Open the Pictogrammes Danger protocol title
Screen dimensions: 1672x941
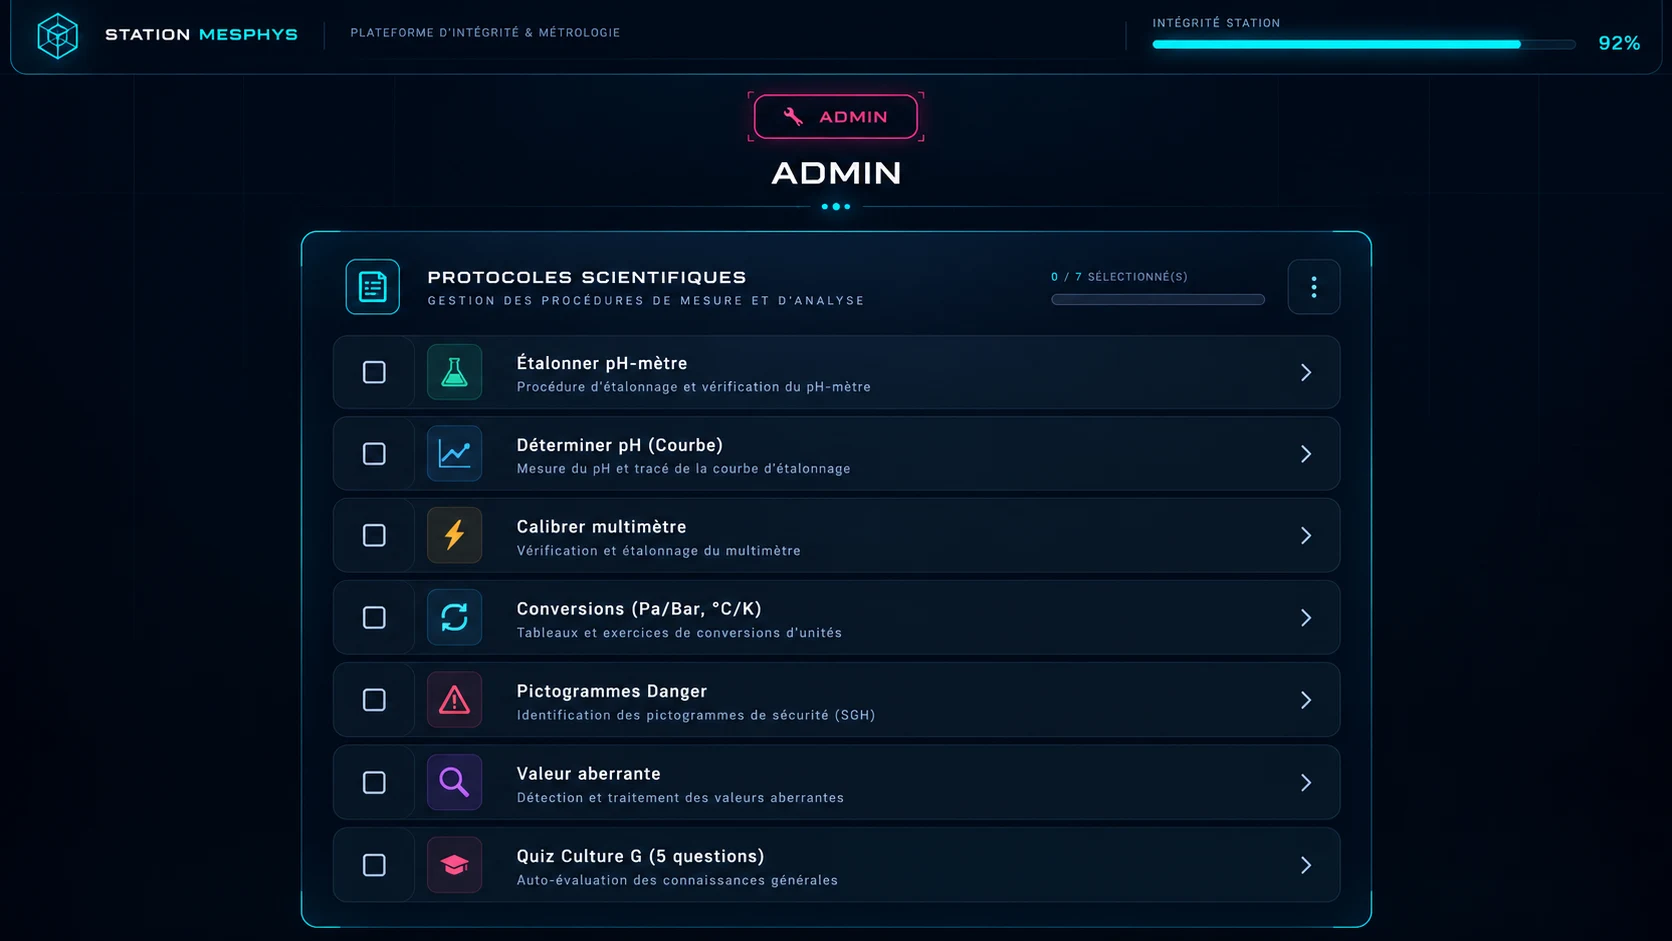612,691
